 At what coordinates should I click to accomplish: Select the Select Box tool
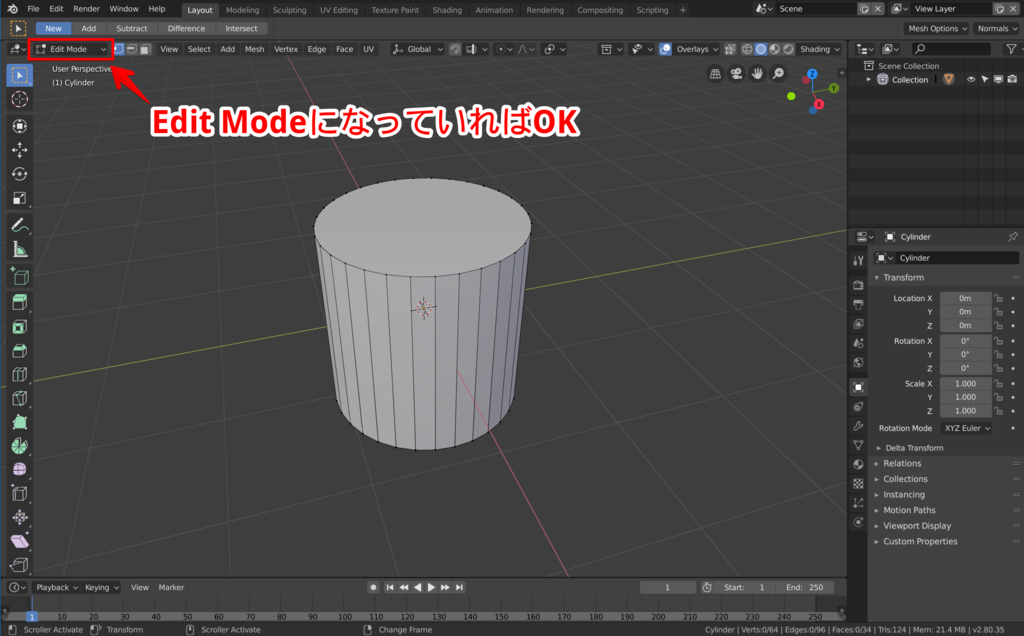[20, 76]
